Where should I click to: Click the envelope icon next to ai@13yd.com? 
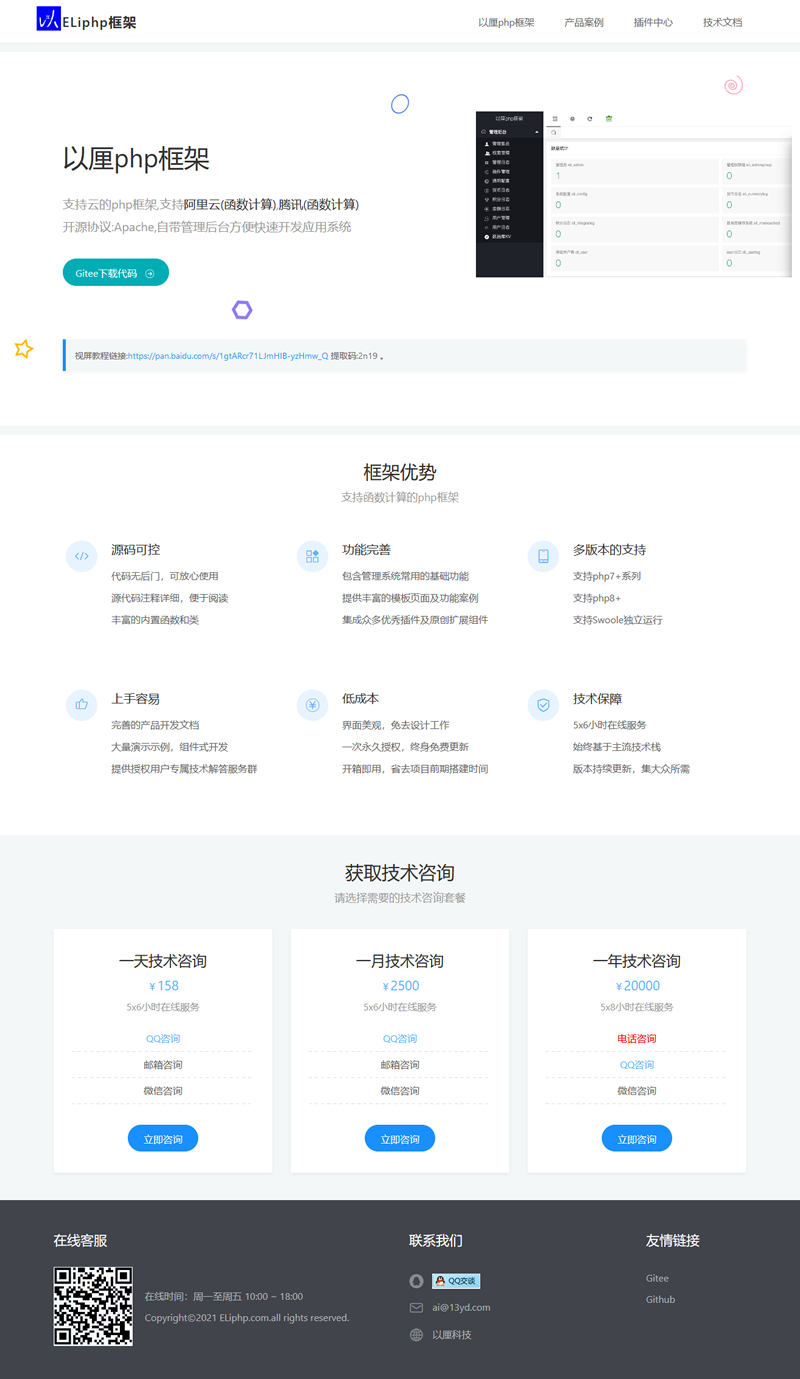(416, 1307)
